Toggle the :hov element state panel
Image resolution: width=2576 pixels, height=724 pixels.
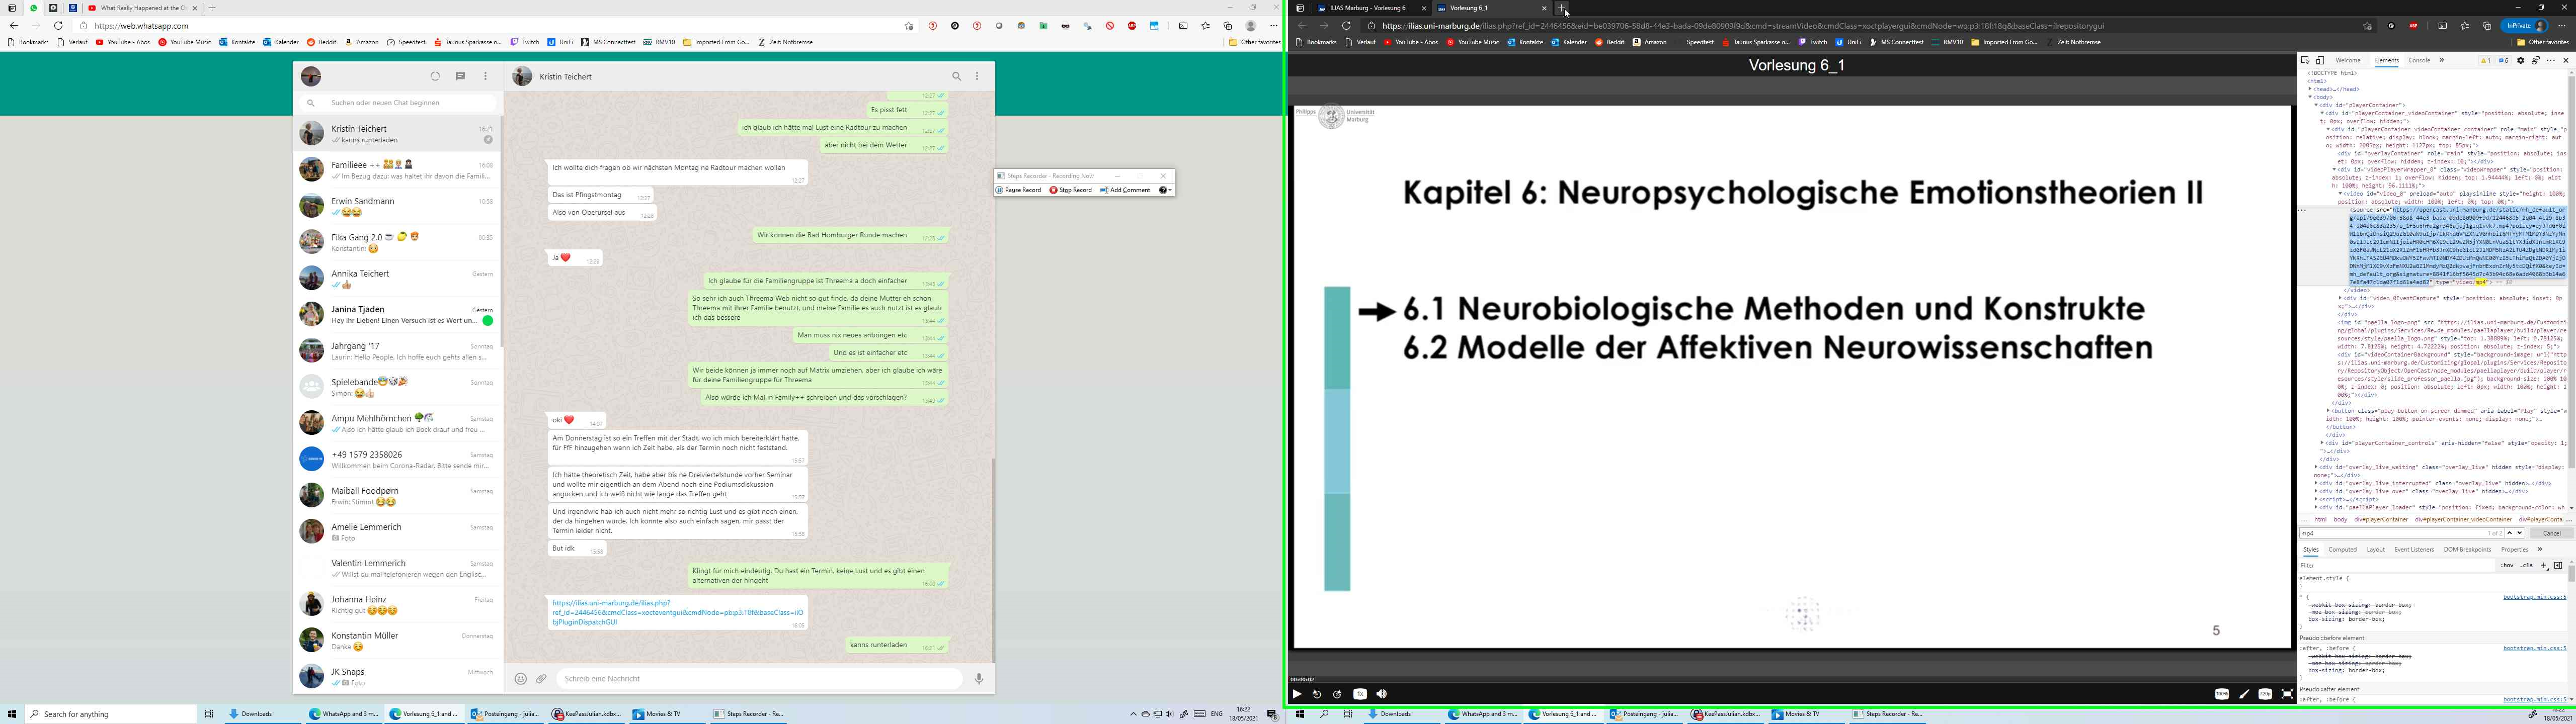[x=2506, y=566]
